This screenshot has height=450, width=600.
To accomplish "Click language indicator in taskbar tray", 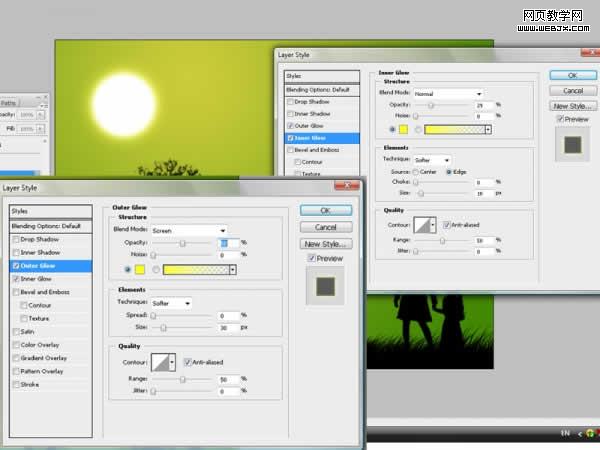I will pyautogui.click(x=565, y=433).
